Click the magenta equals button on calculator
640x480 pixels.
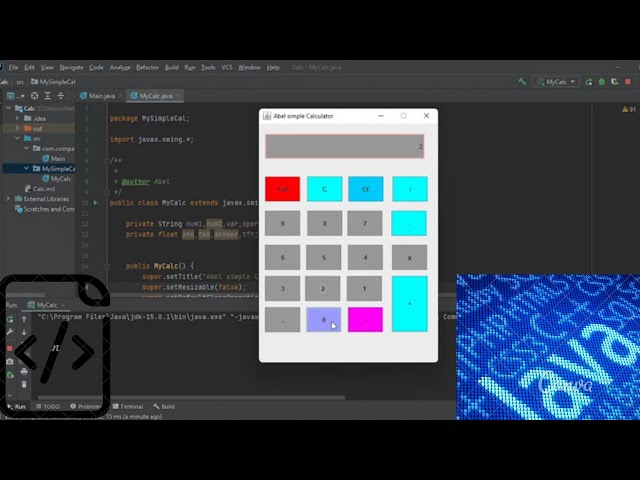point(365,320)
